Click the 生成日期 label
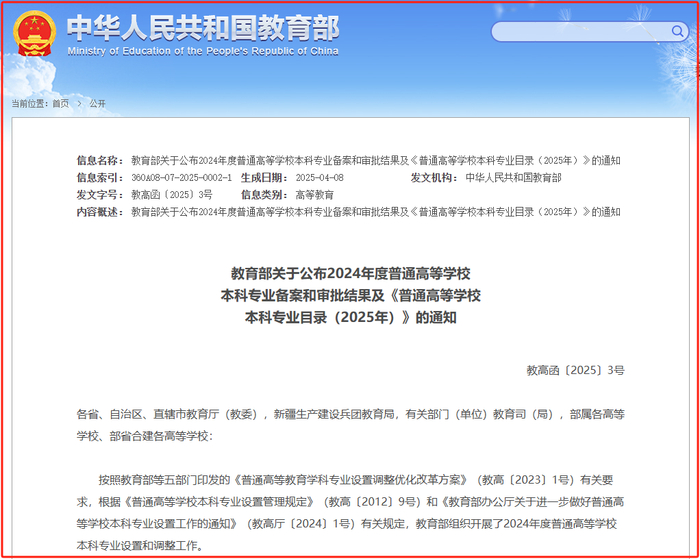 point(264,178)
